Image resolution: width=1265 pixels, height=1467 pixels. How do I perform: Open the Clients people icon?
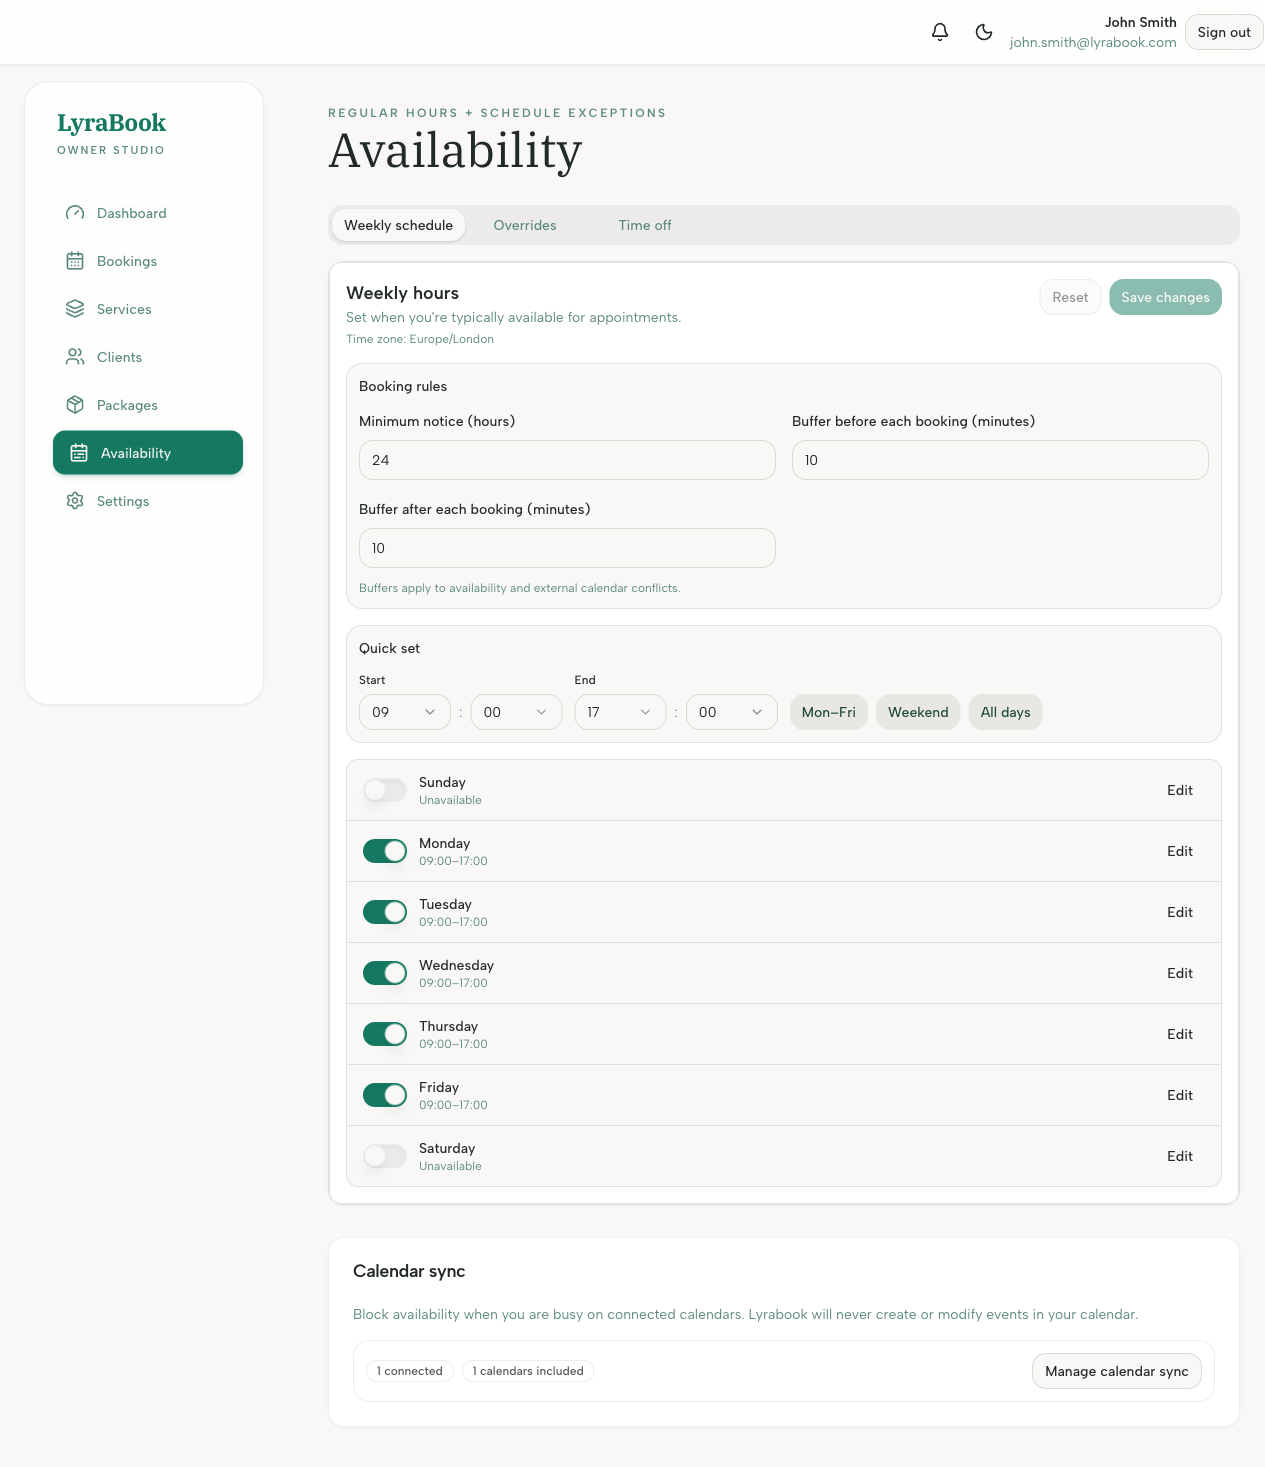75,357
